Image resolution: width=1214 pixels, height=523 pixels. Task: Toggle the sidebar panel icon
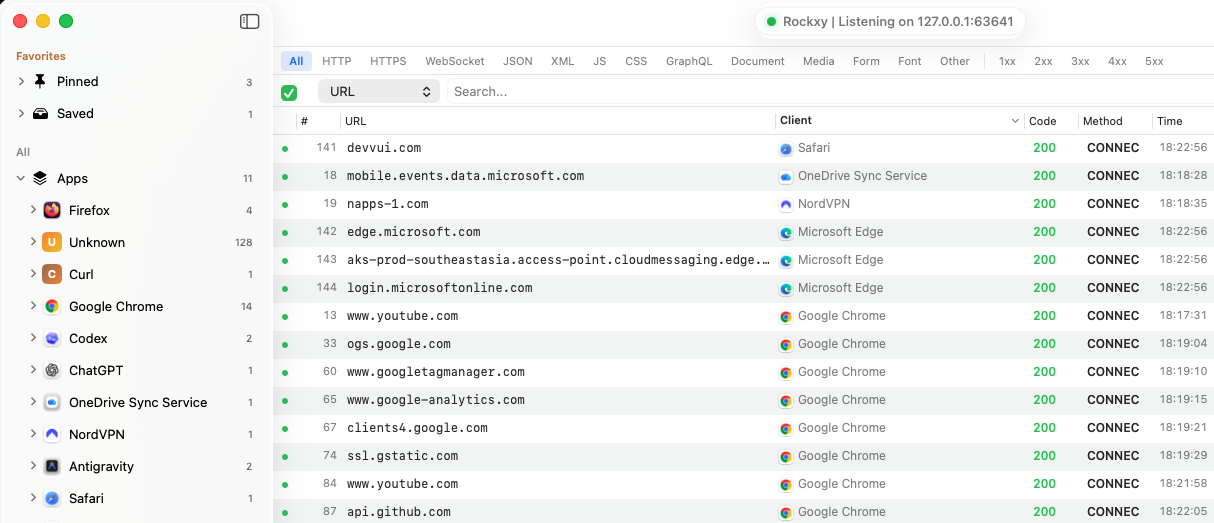[x=250, y=21]
